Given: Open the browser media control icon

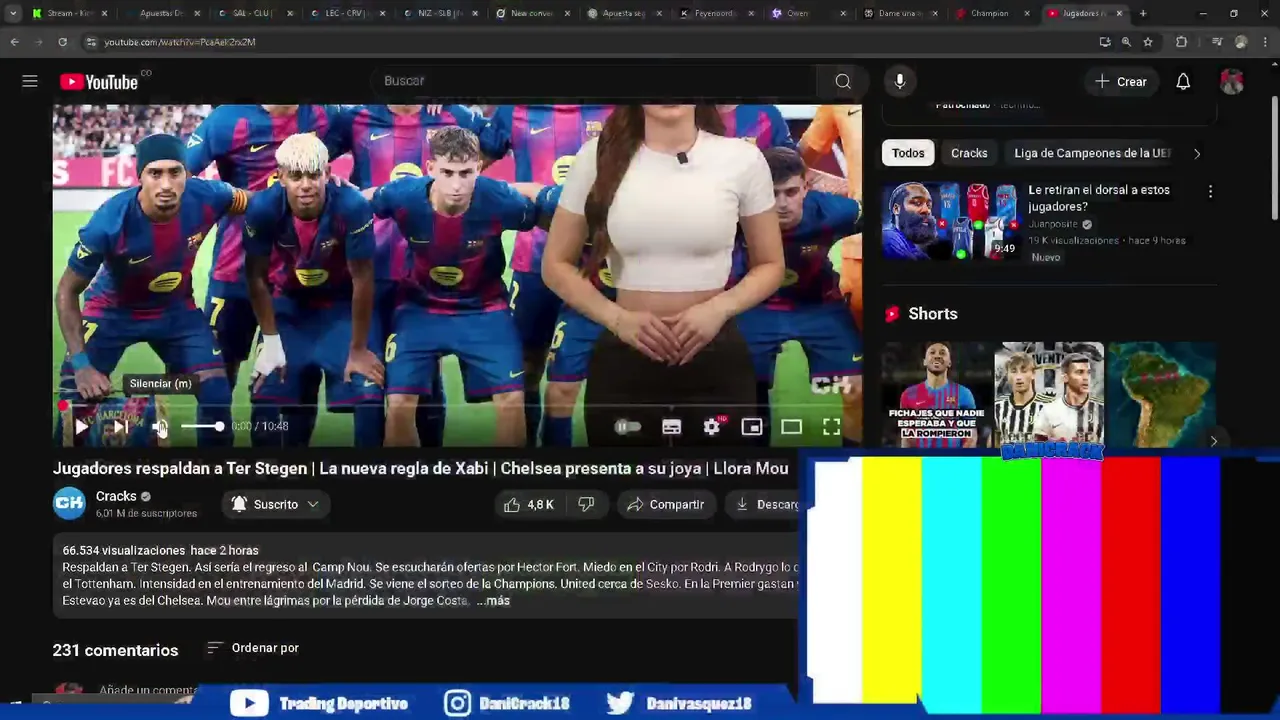Looking at the screenshot, I should 1216,42.
